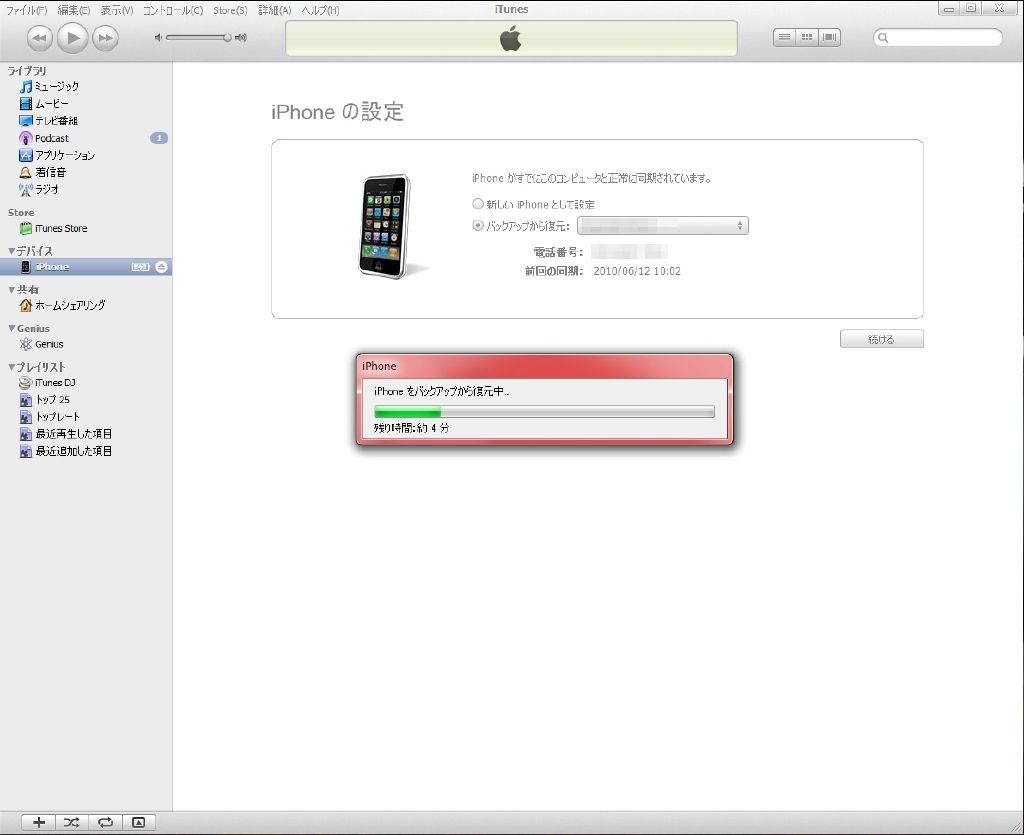Toggle shuffle mode

(x=72, y=823)
